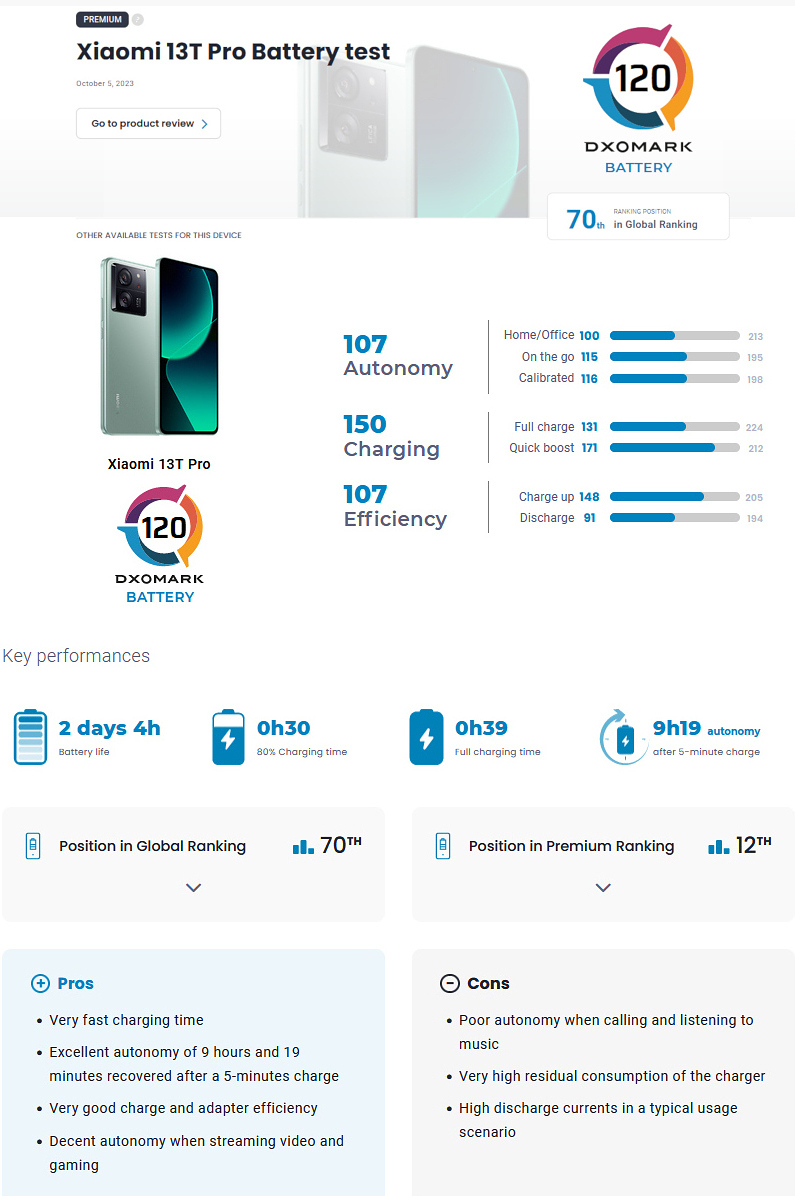Viewport: 795px width, 1196px height.
Task: Expand the Position in Global Ranking panel
Action: 194,887
